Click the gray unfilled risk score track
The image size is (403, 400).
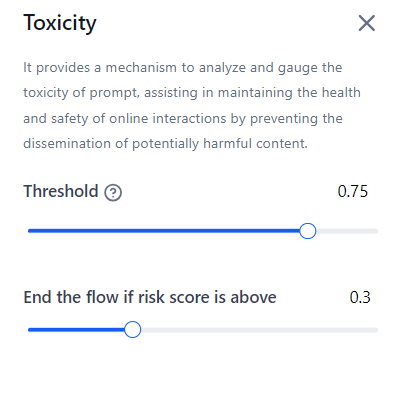coord(259,330)
